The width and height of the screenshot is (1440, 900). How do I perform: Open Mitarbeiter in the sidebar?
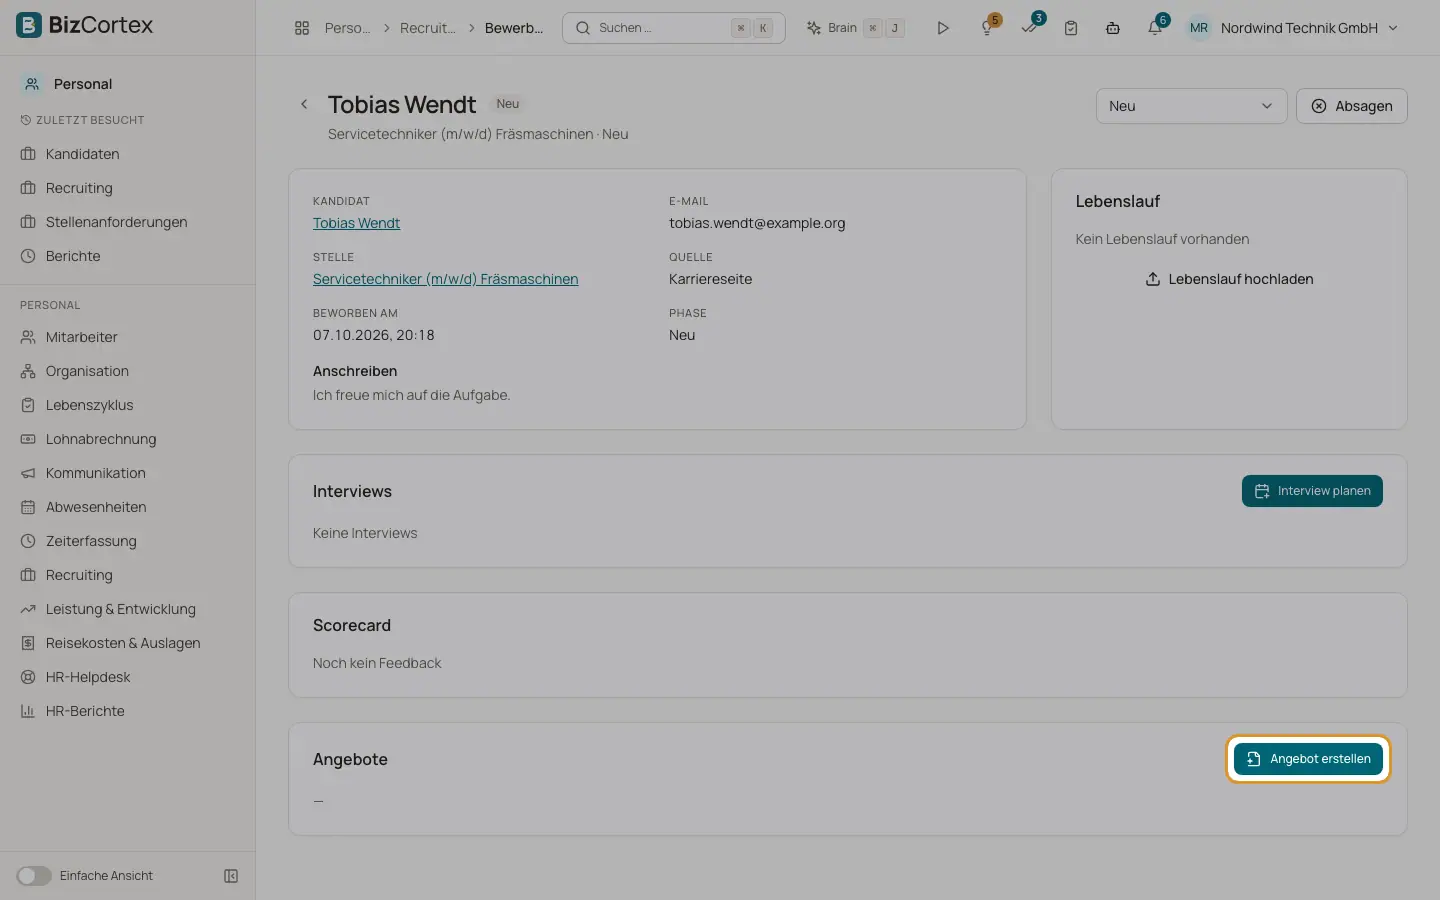pyautogui.click(x=81, y=337)
